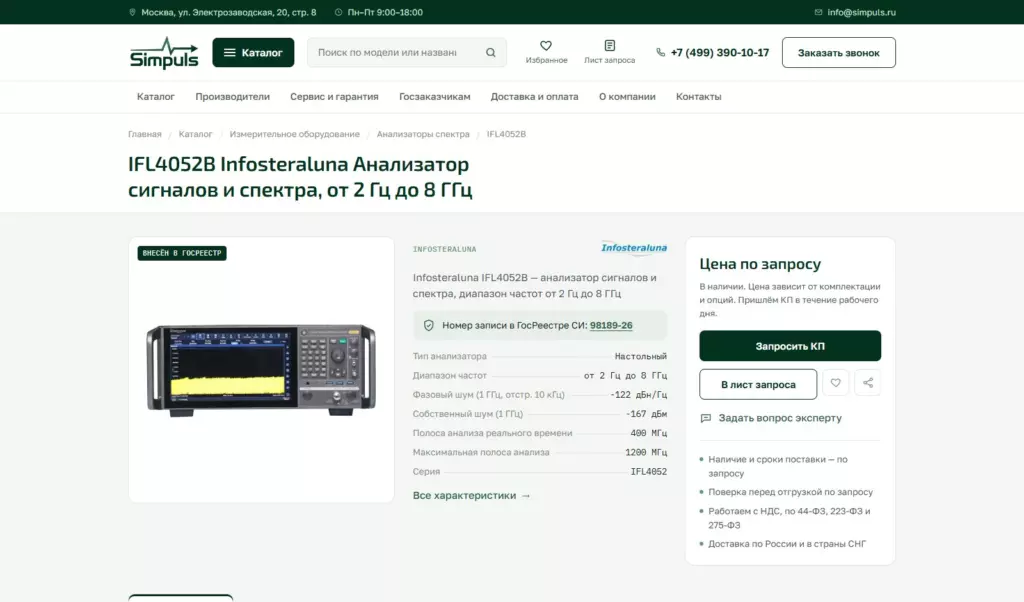Click the clock icon by working hours
This screenshot has height=602, width=1024.
click(x=338, y=12)
